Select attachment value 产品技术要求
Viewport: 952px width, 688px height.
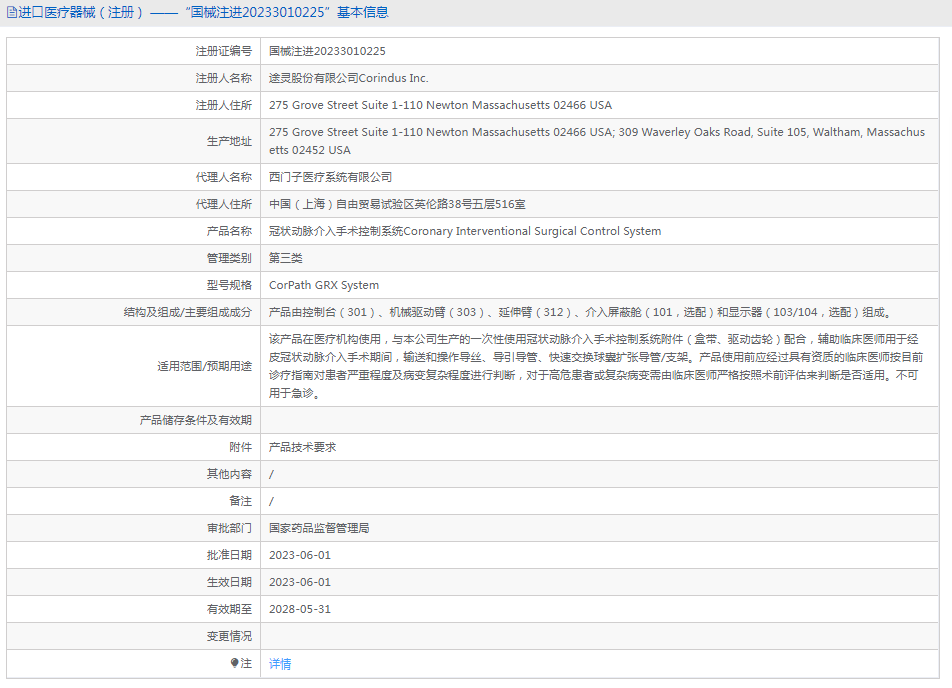(x=302, y=448)
